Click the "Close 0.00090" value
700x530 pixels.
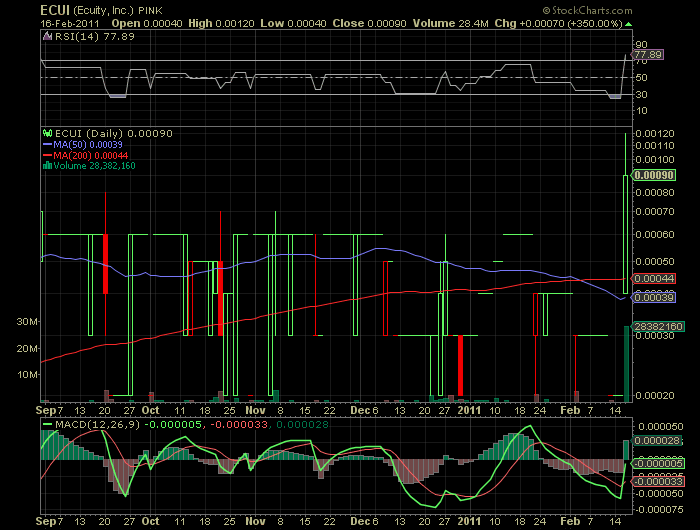(369, 23)
